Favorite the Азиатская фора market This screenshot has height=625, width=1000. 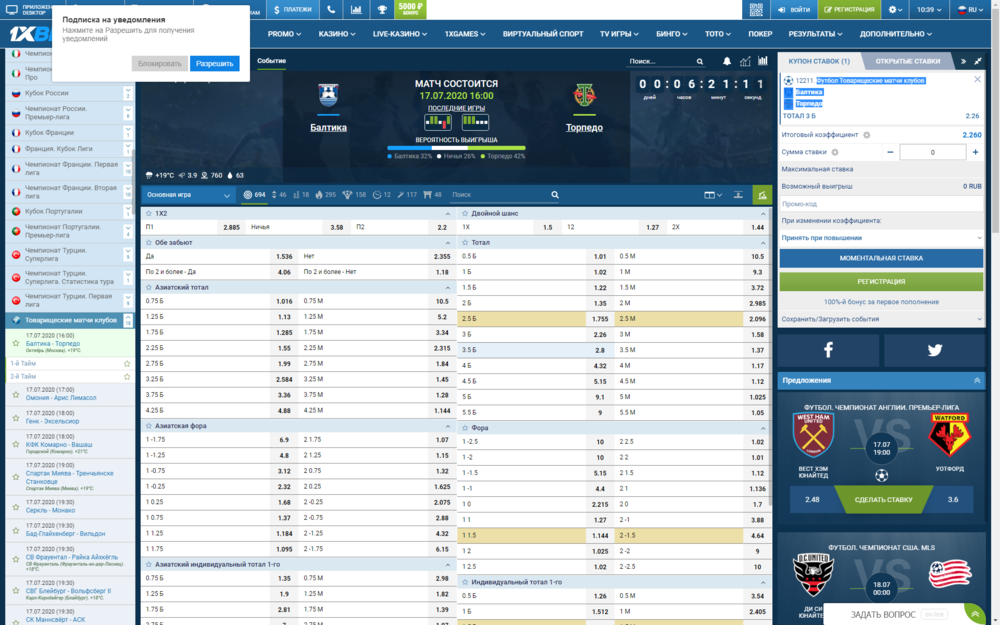149,426
